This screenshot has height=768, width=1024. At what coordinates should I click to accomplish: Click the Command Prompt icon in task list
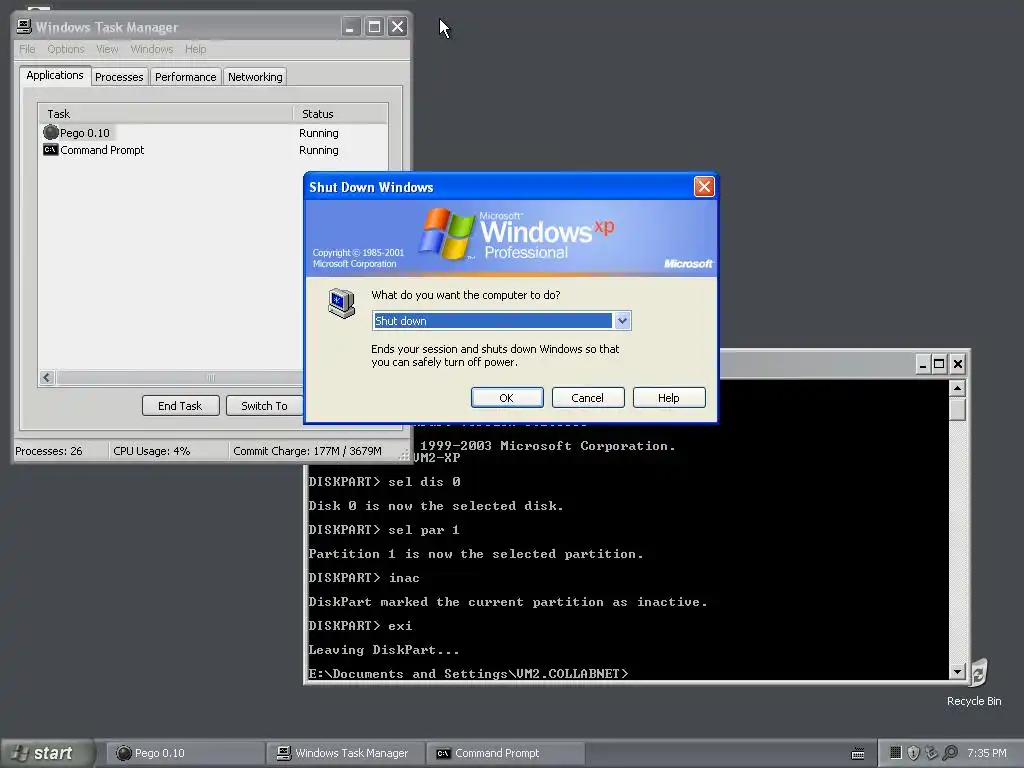pos(50,150)
